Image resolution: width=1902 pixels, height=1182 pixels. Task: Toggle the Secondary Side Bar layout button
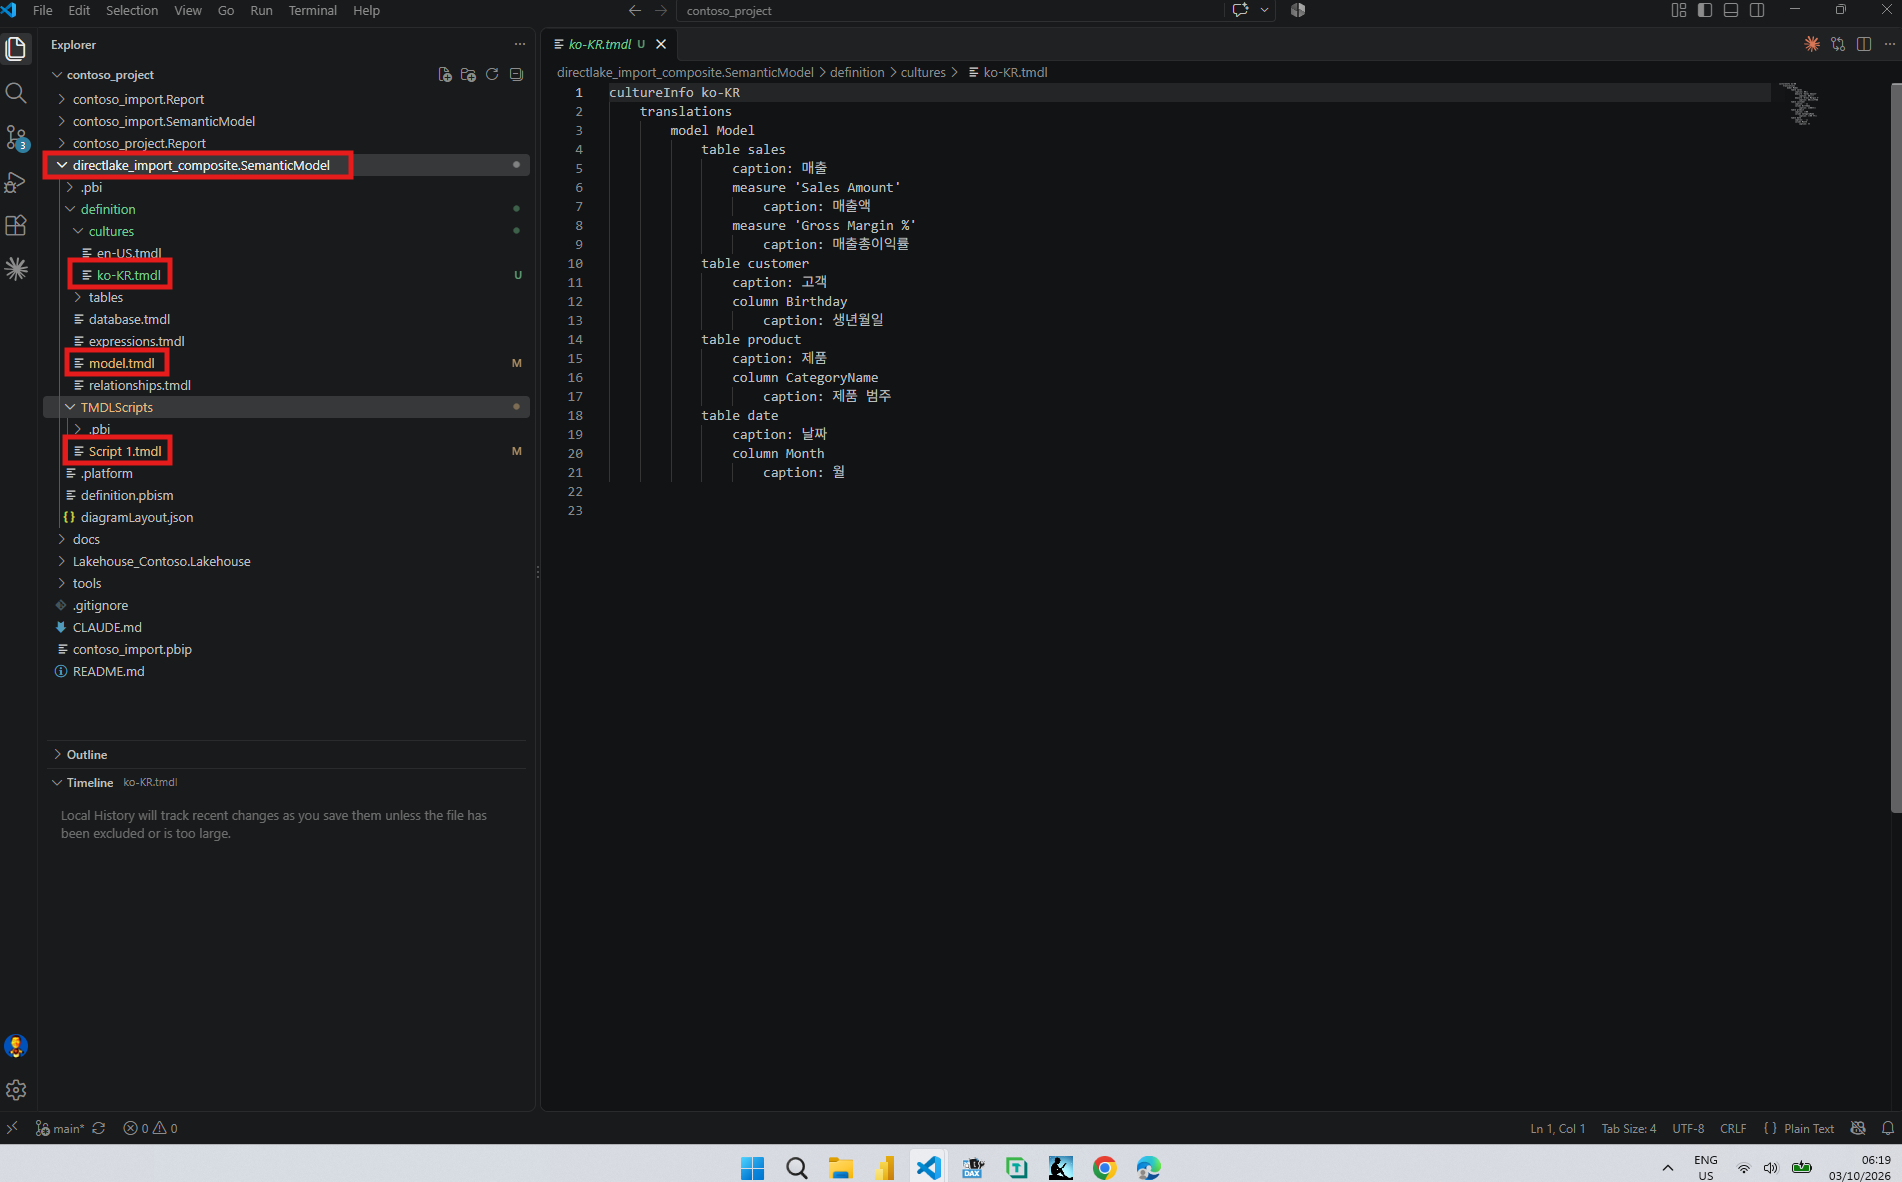1757,10
